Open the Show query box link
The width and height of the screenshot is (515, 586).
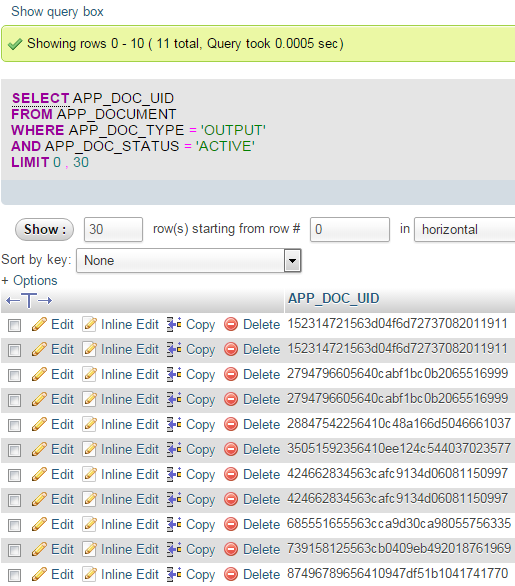point(57,12)
